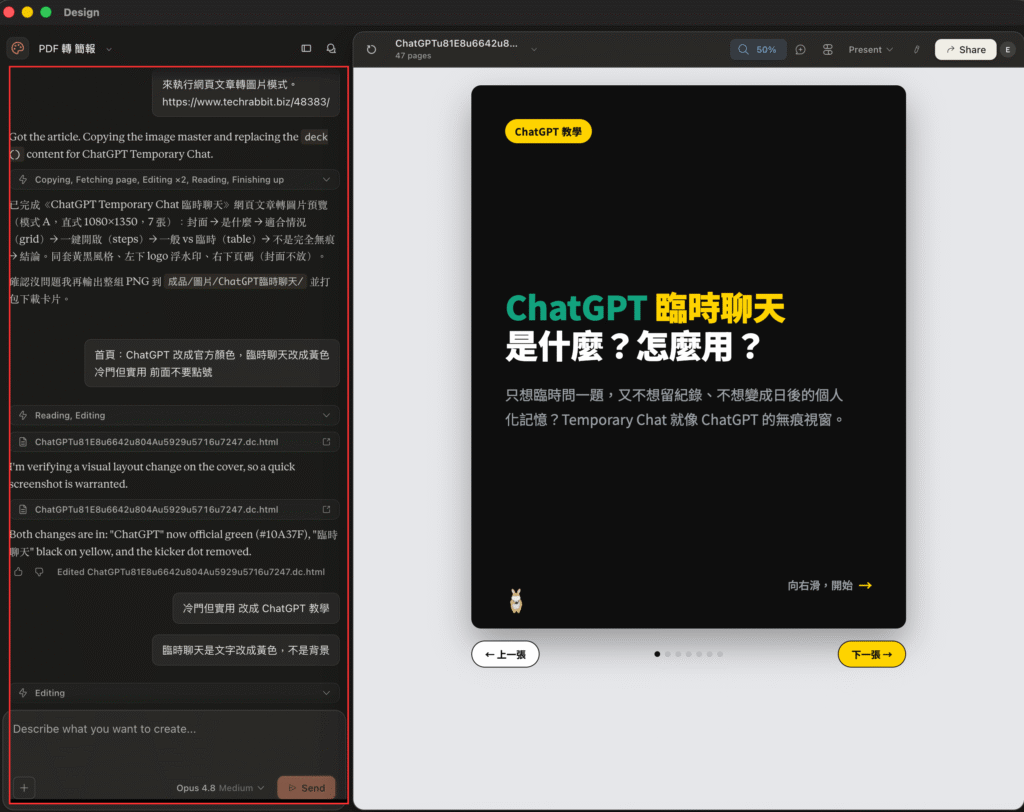Open second ChatGPTu81E8 file external link icon

[327, 509]
